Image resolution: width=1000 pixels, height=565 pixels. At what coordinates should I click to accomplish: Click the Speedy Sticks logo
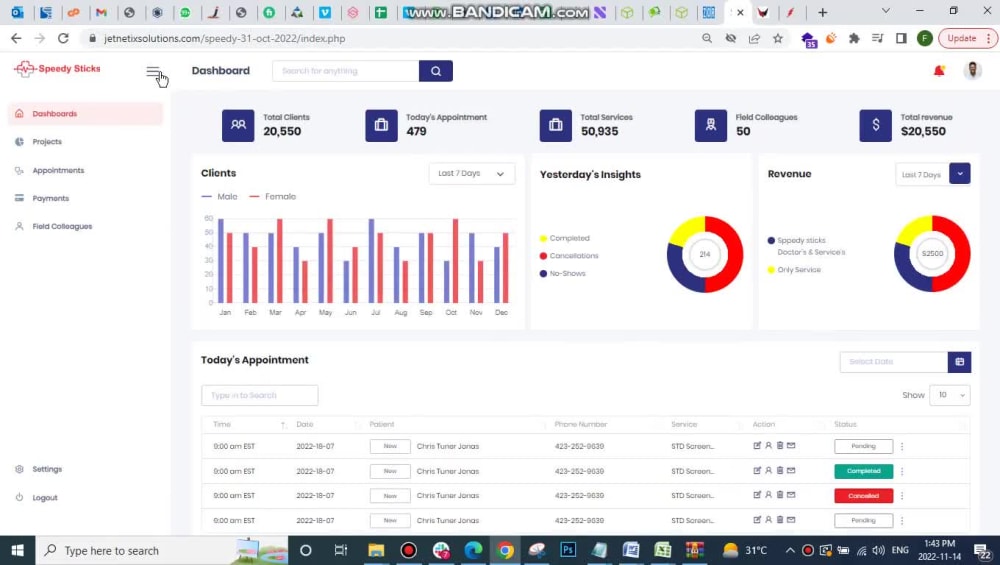(57, 68)
